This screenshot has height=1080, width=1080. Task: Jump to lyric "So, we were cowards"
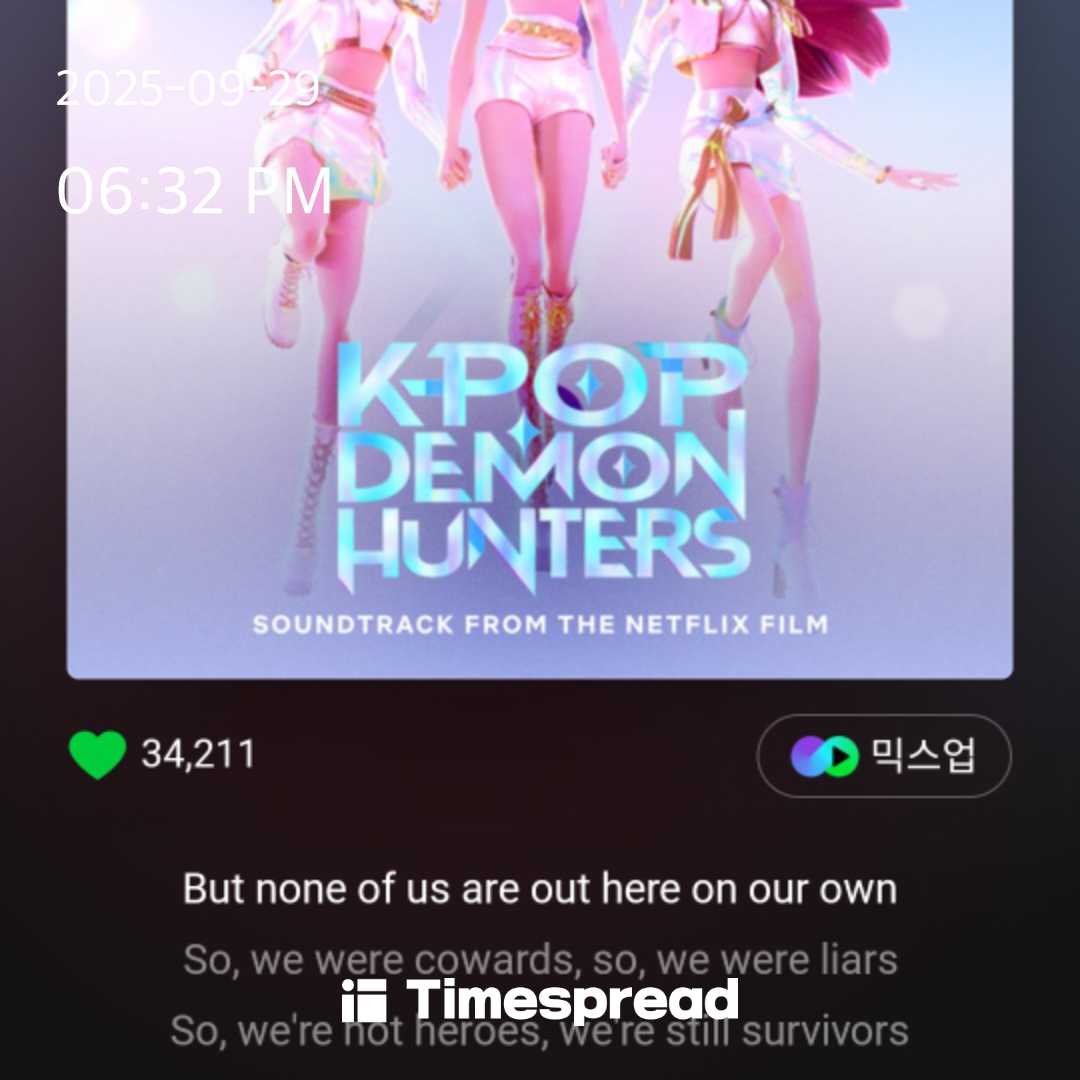coord(540,959)
